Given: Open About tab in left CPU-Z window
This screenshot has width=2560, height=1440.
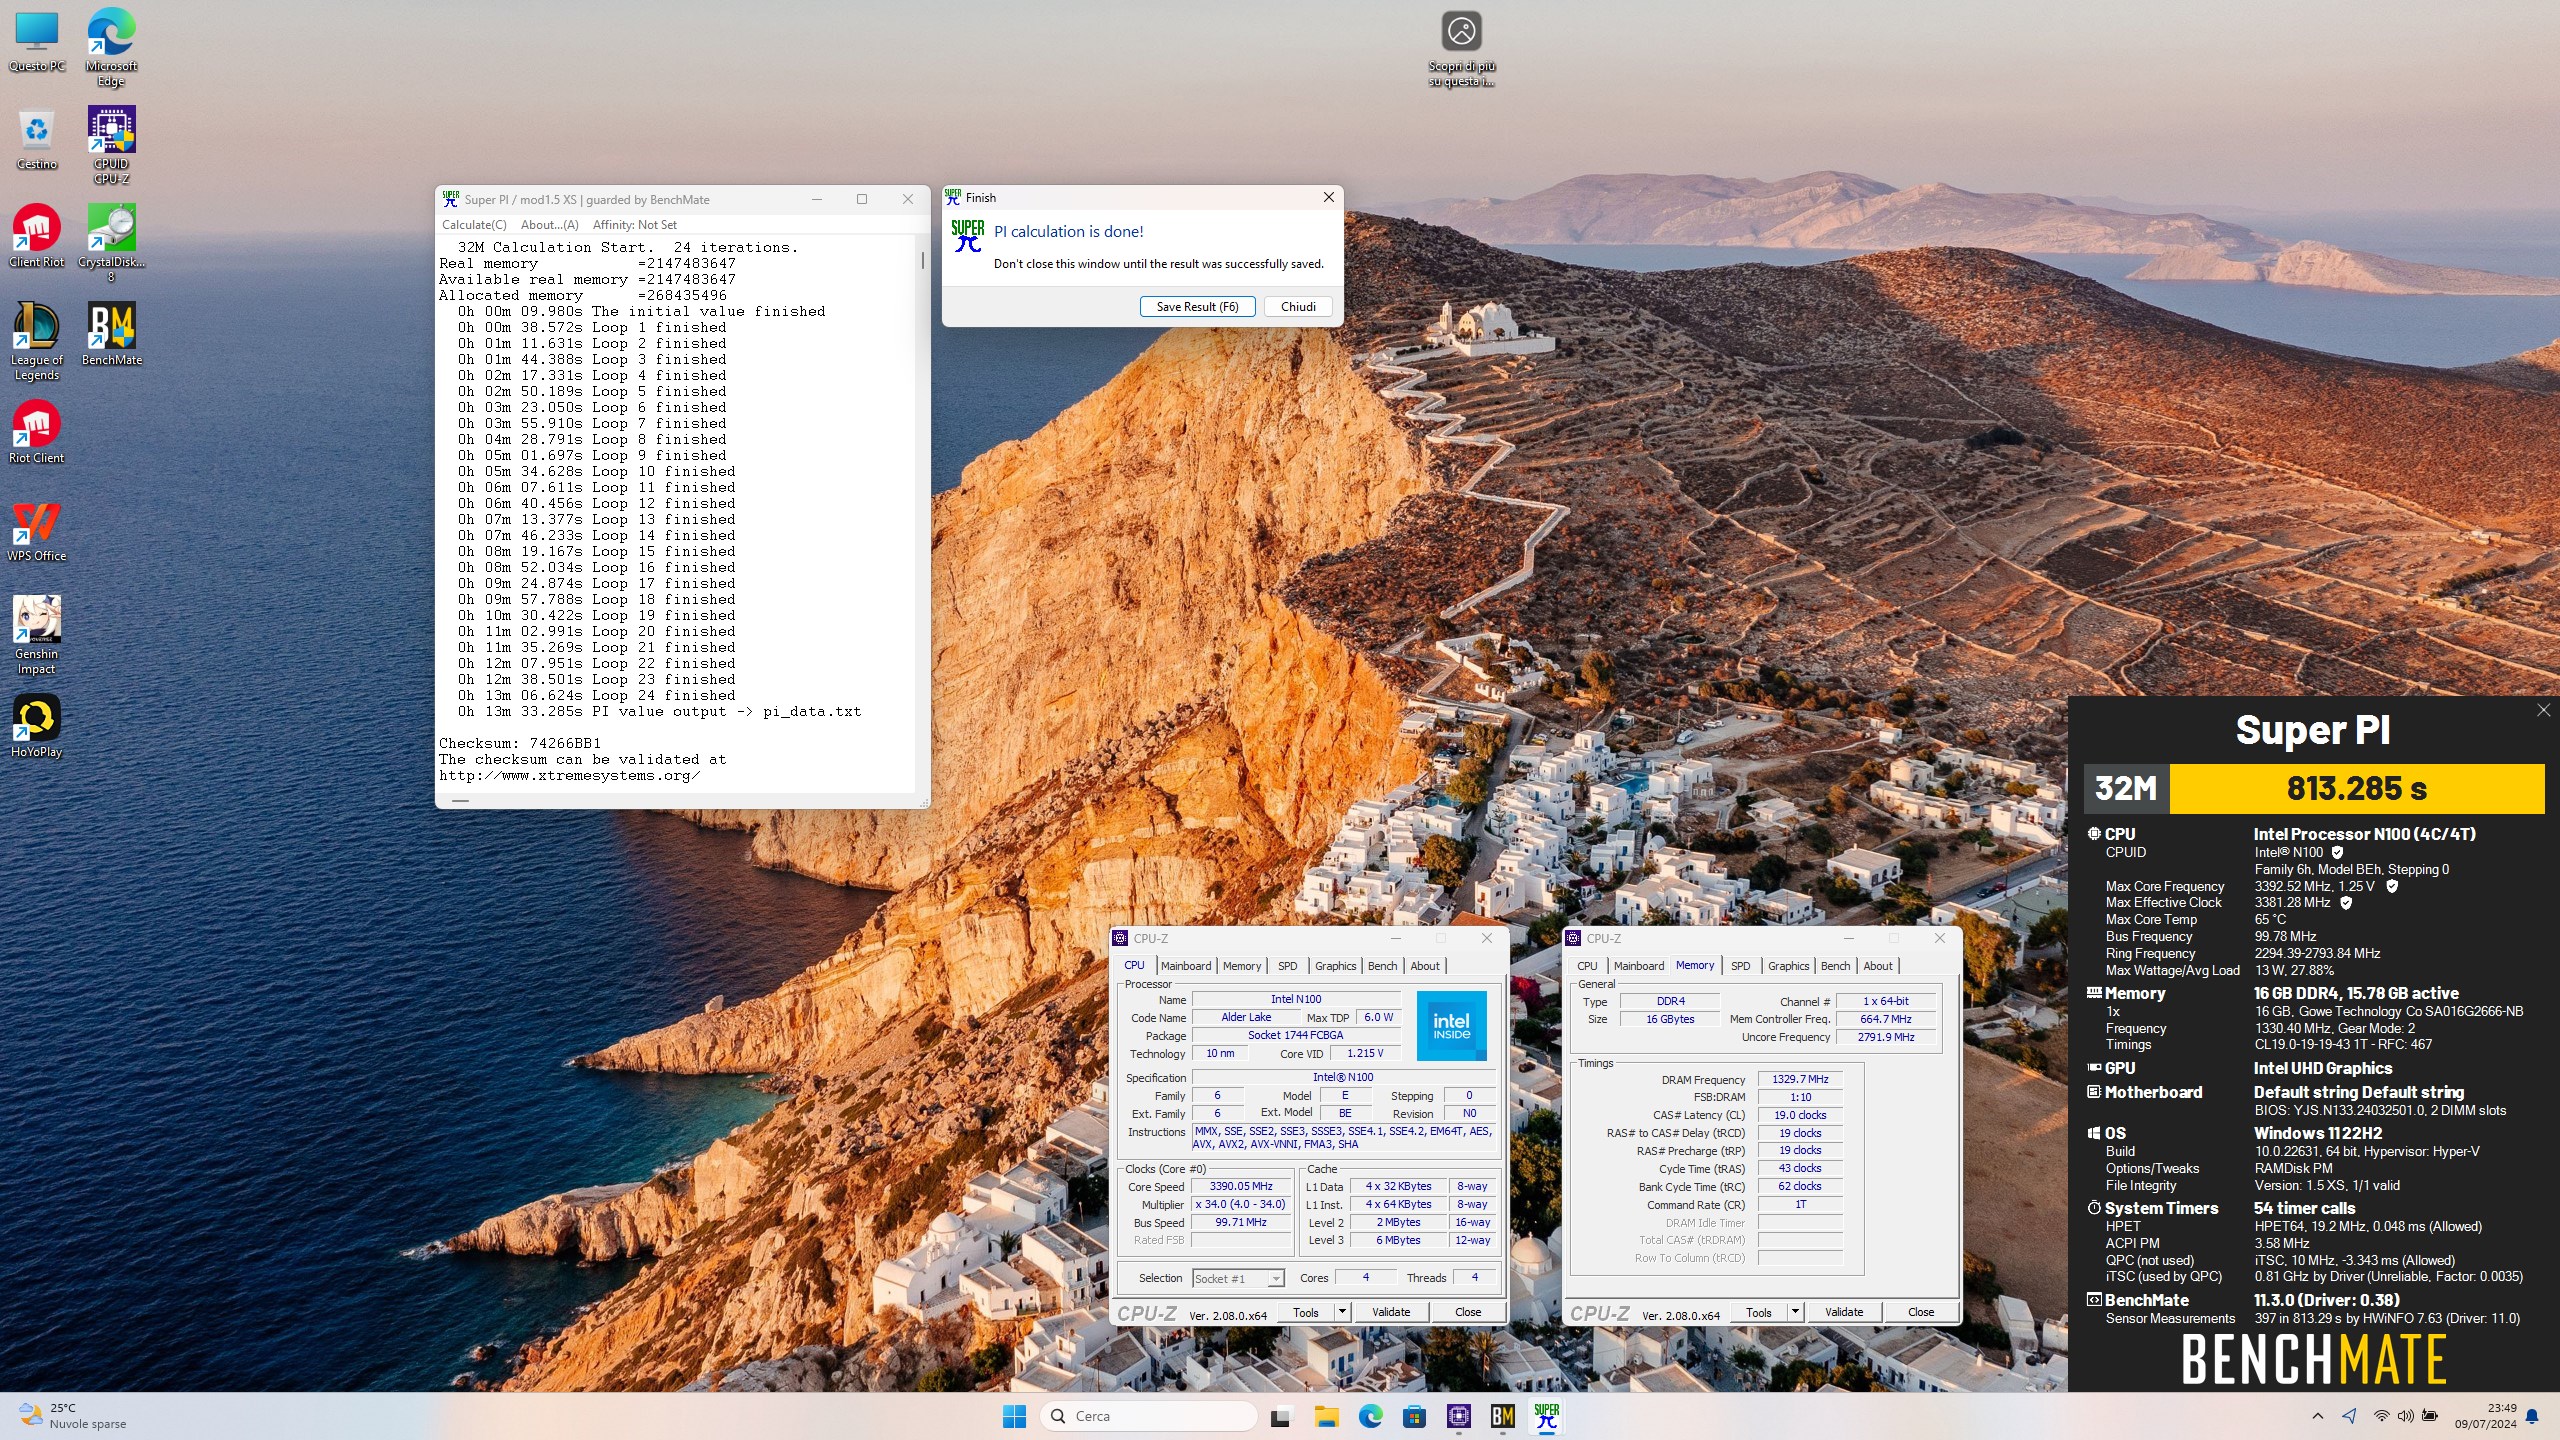Looking at the screenshot, I should (1425, 966).
